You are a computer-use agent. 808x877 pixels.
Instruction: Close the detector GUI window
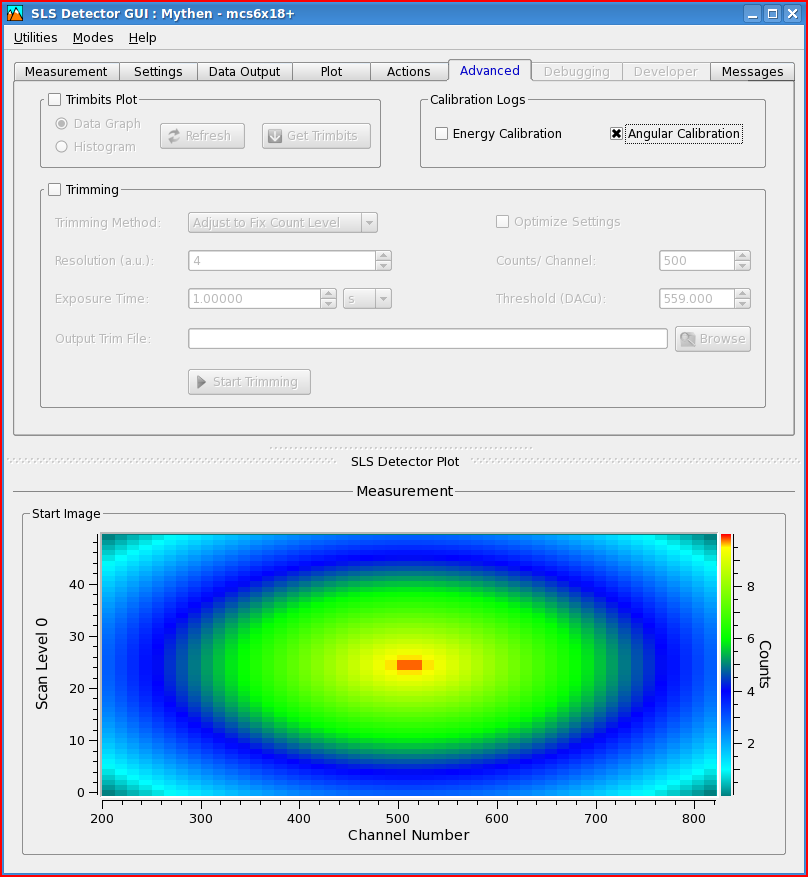click(x=791, y=13)
